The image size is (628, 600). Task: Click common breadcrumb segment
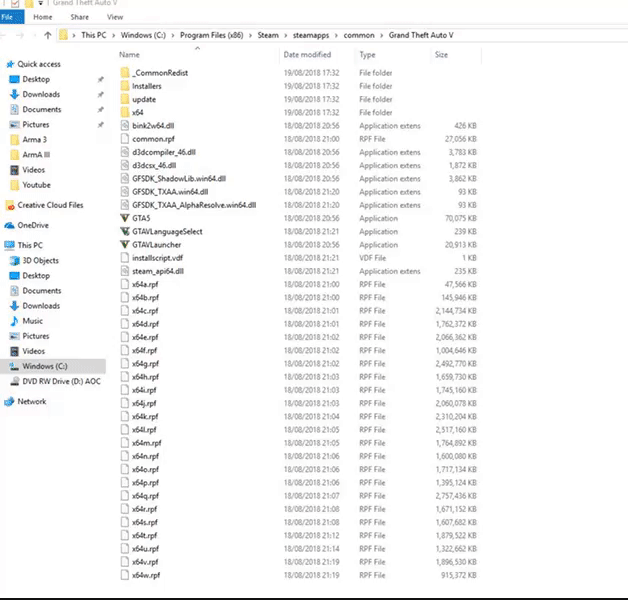coord(359,35)
